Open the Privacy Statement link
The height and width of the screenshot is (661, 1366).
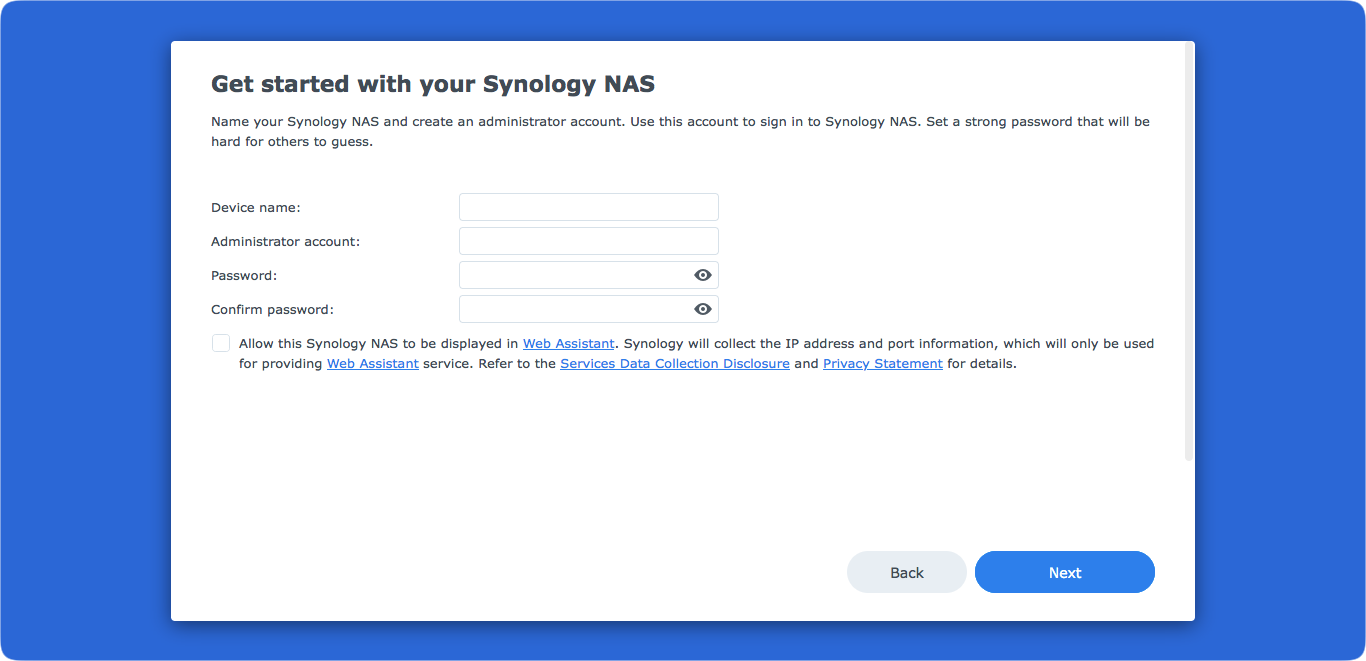point(883,364)
